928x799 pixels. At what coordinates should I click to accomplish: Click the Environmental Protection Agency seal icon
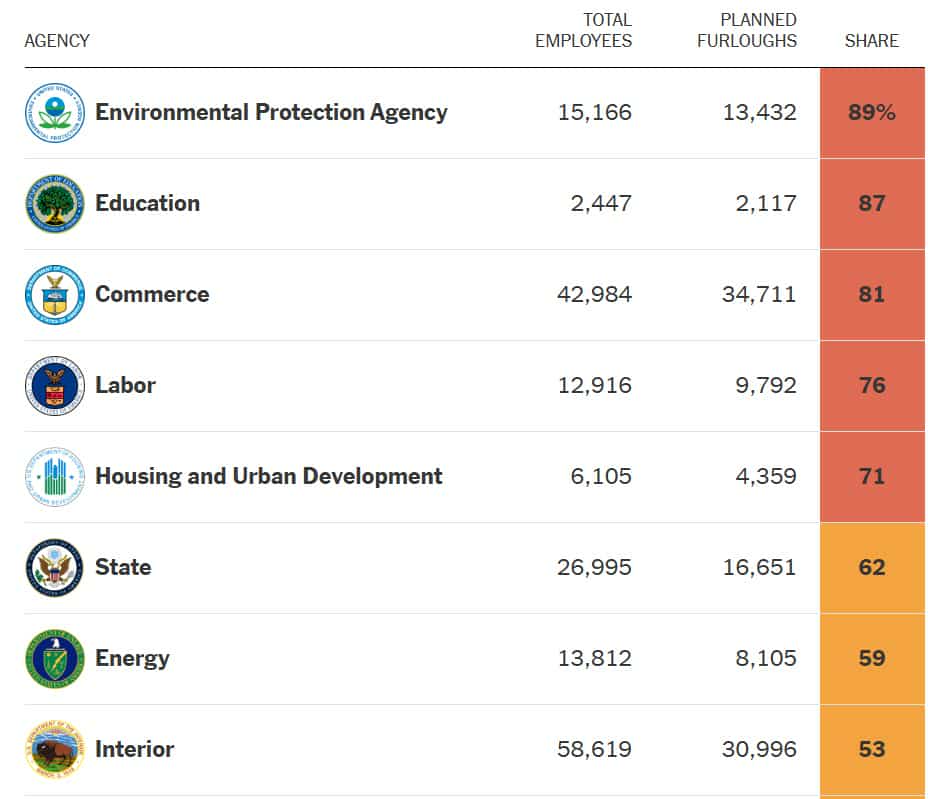pos(55,113)
